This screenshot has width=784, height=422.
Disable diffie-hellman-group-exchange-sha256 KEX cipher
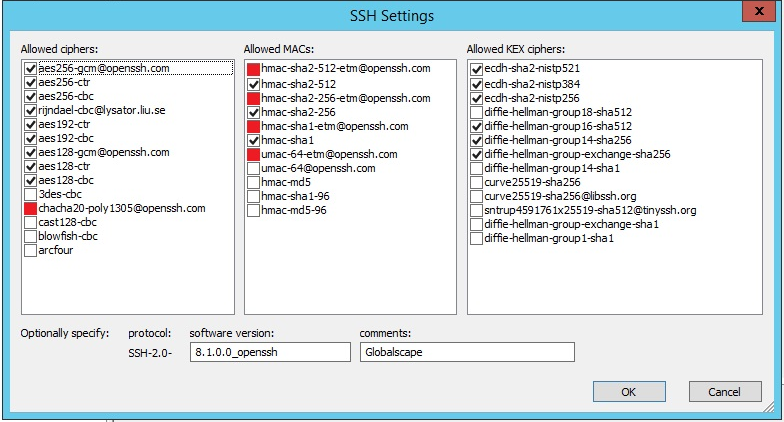point(477,155)
